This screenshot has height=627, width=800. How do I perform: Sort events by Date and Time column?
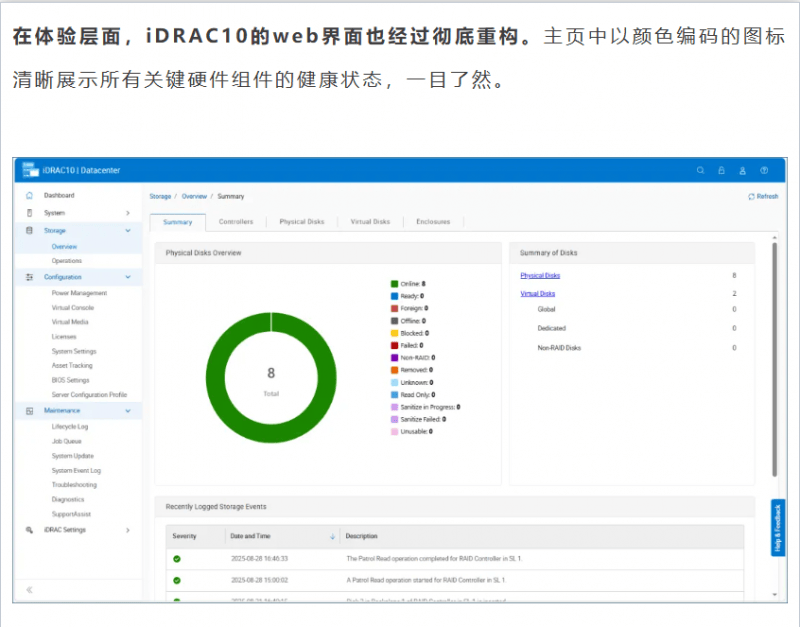click(x=332, y=536)
